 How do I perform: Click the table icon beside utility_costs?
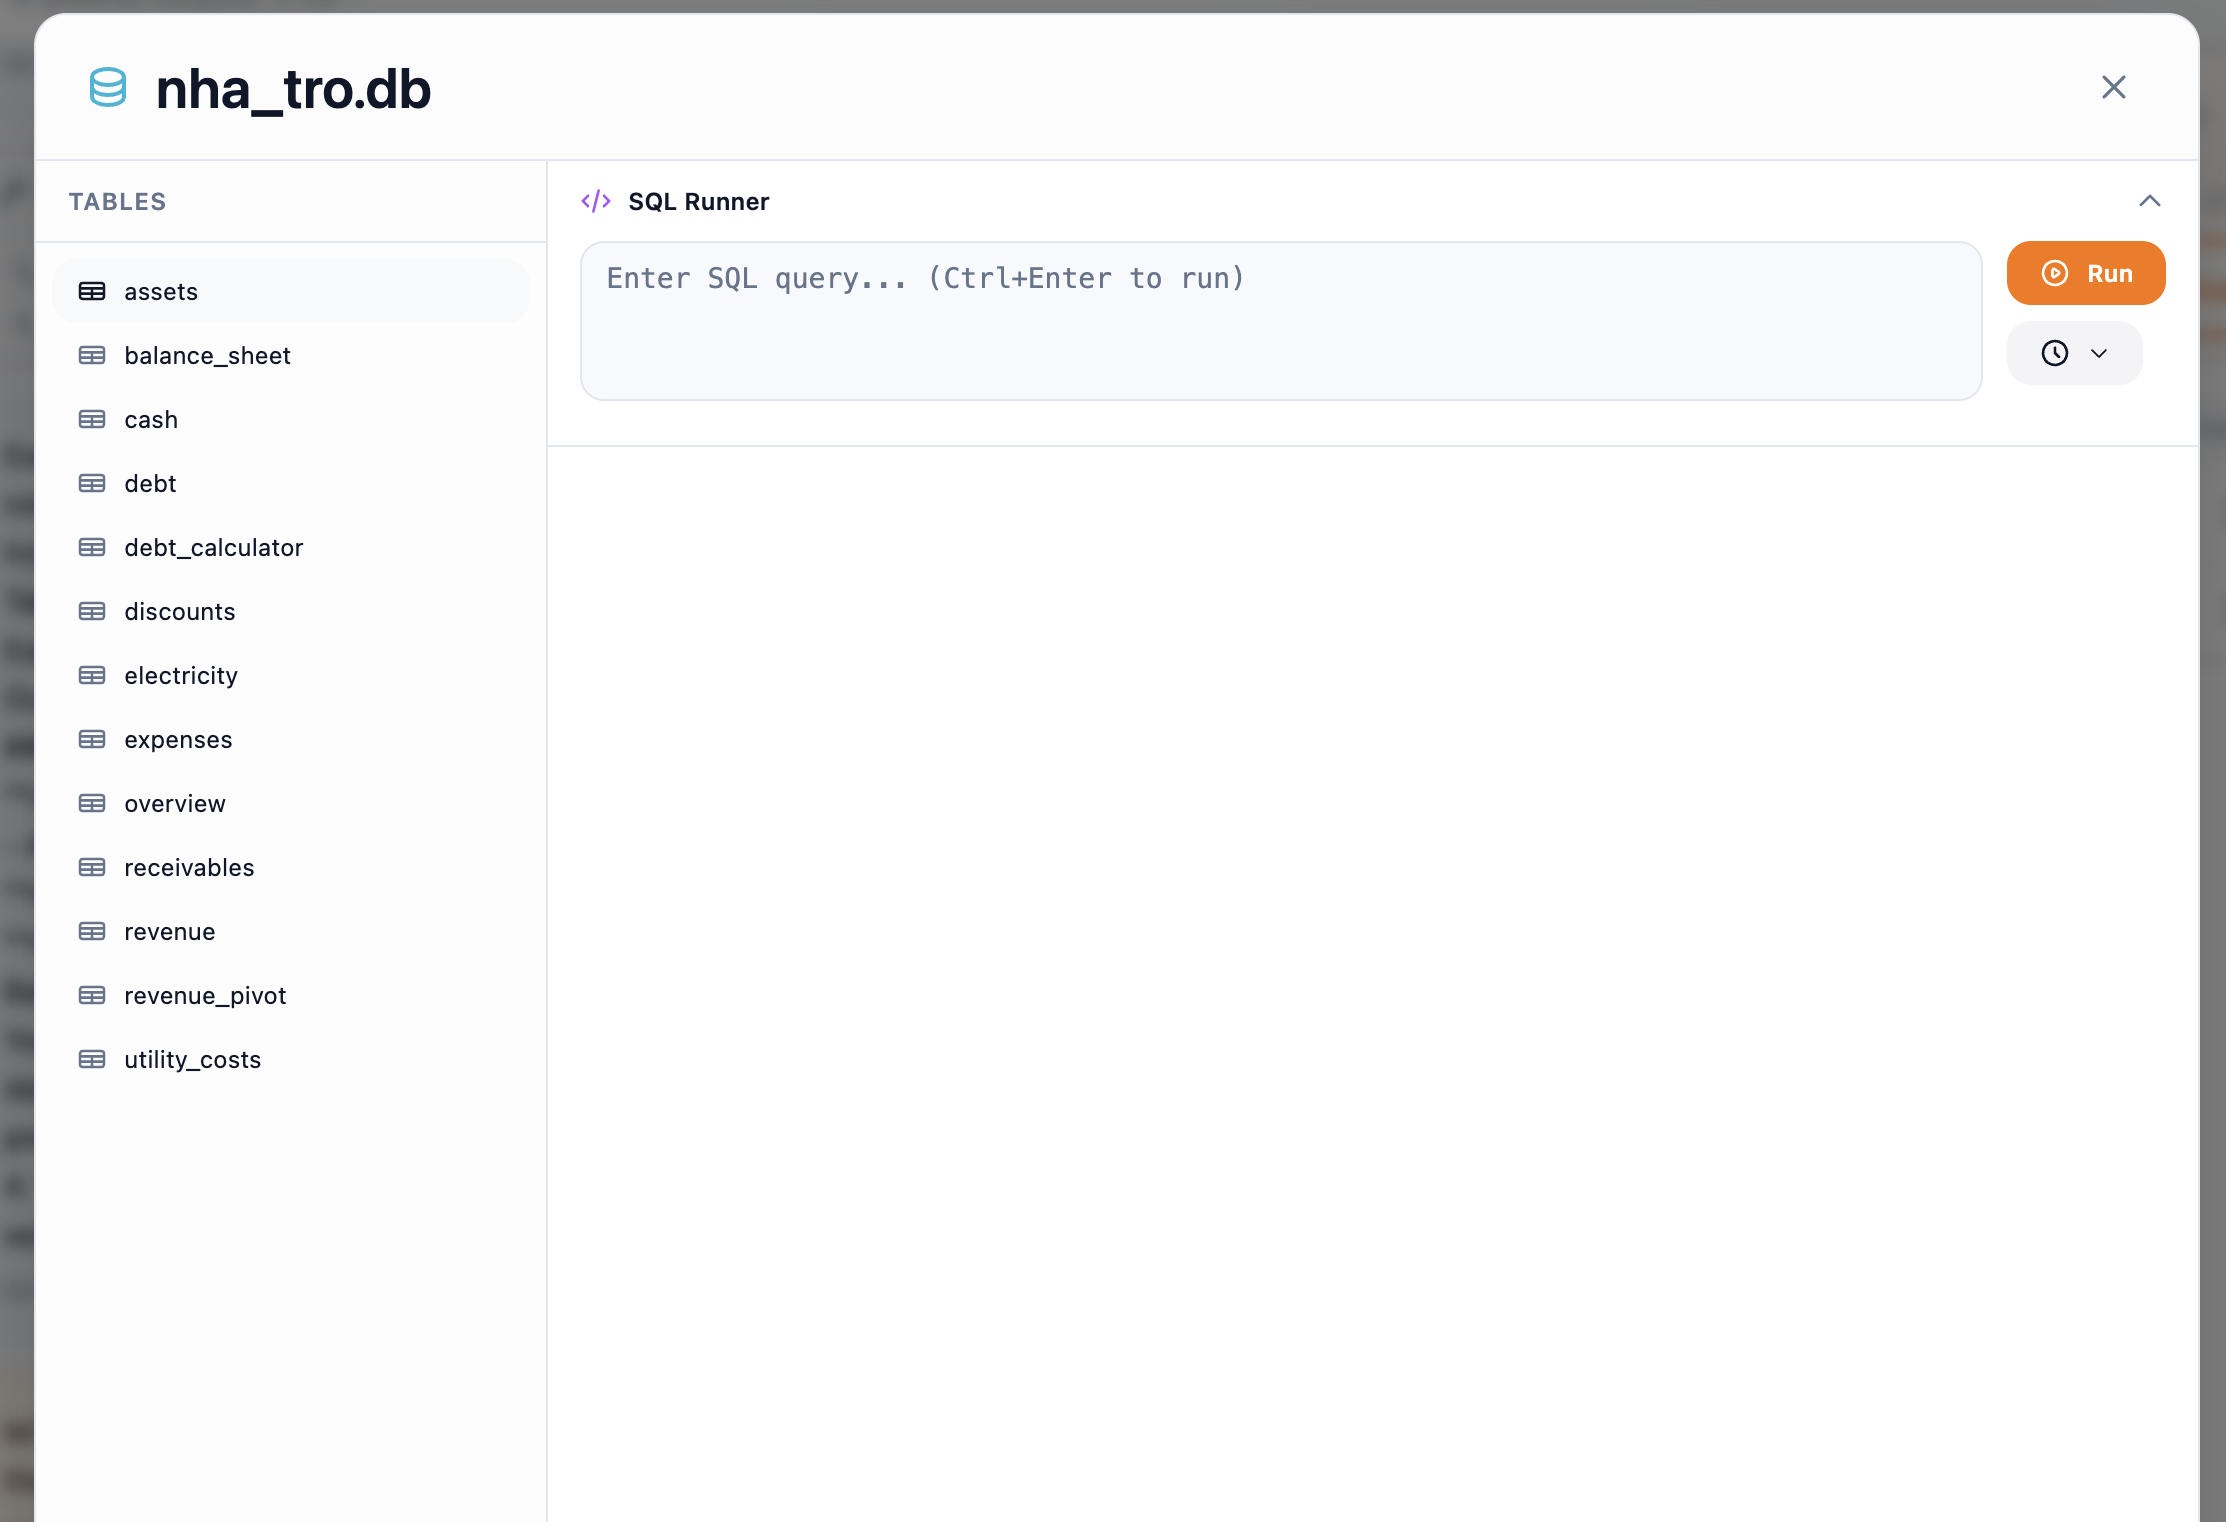[92, 1059]
